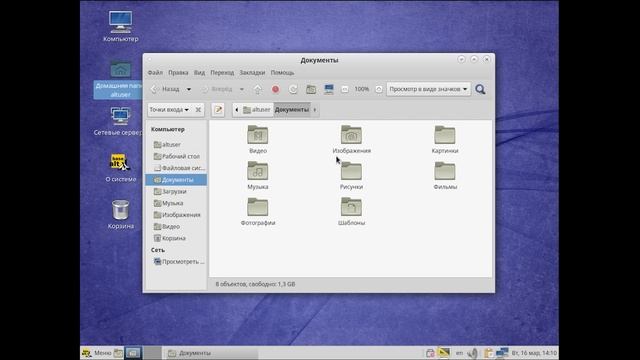Open the Вперёд history dropdown arrow

242,89
